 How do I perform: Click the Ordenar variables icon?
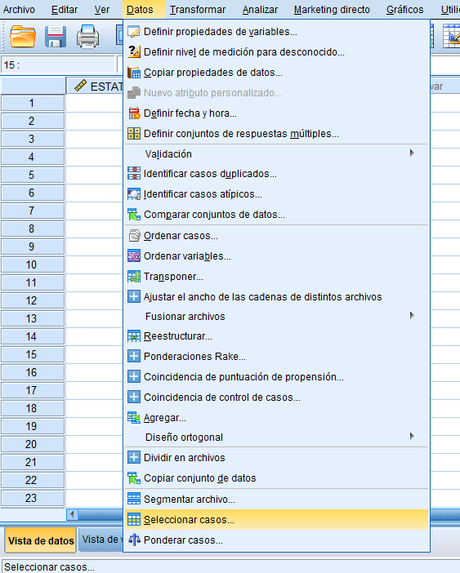pyautogui.click(x=134, y=256)
